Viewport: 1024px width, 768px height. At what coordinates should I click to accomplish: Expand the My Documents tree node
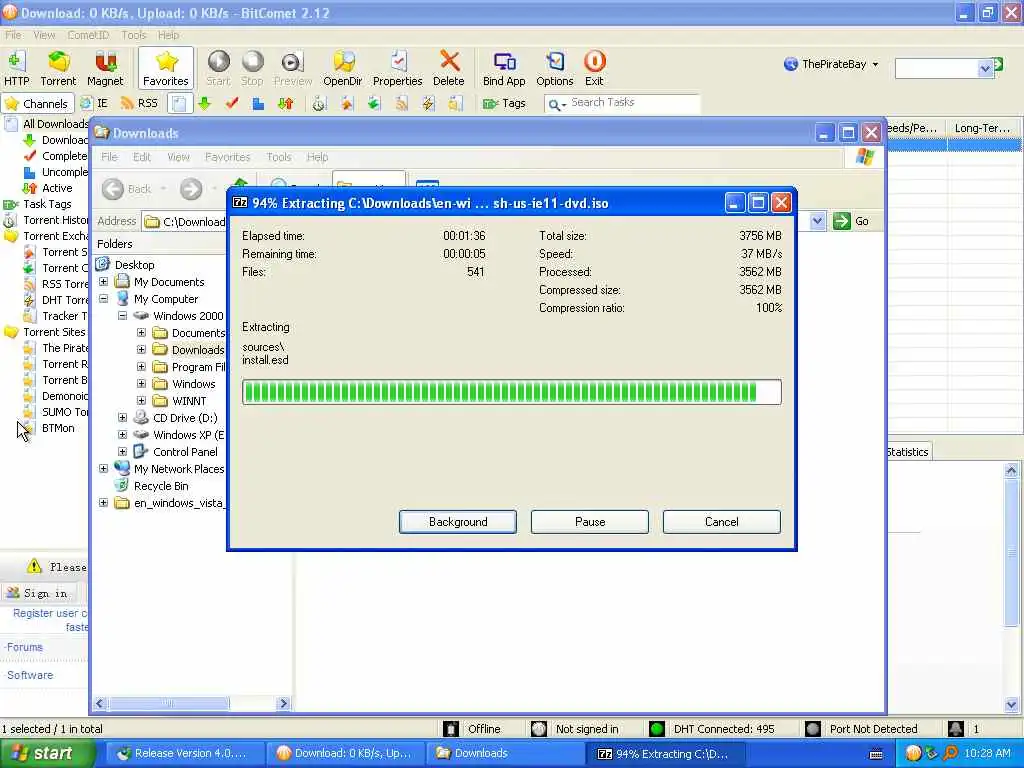click(x=103, y=281)
